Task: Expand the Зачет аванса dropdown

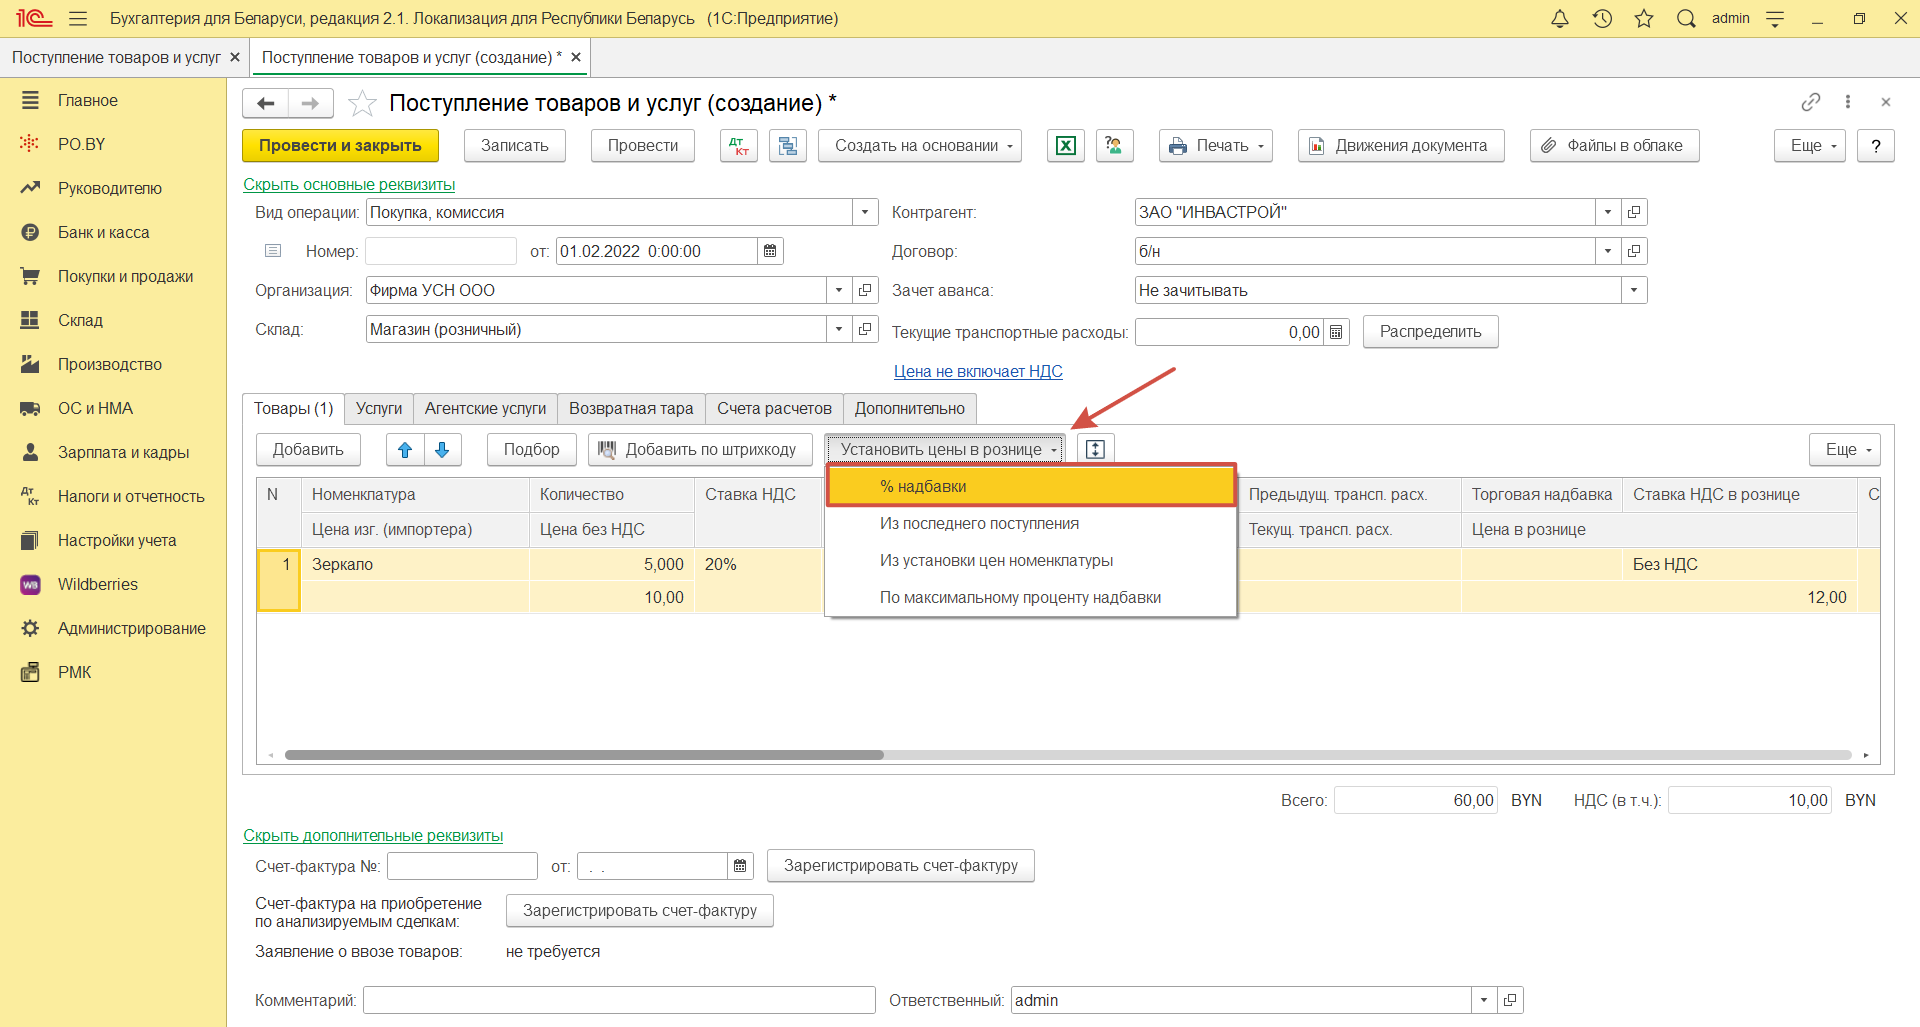Action: tap(1633, 290)
